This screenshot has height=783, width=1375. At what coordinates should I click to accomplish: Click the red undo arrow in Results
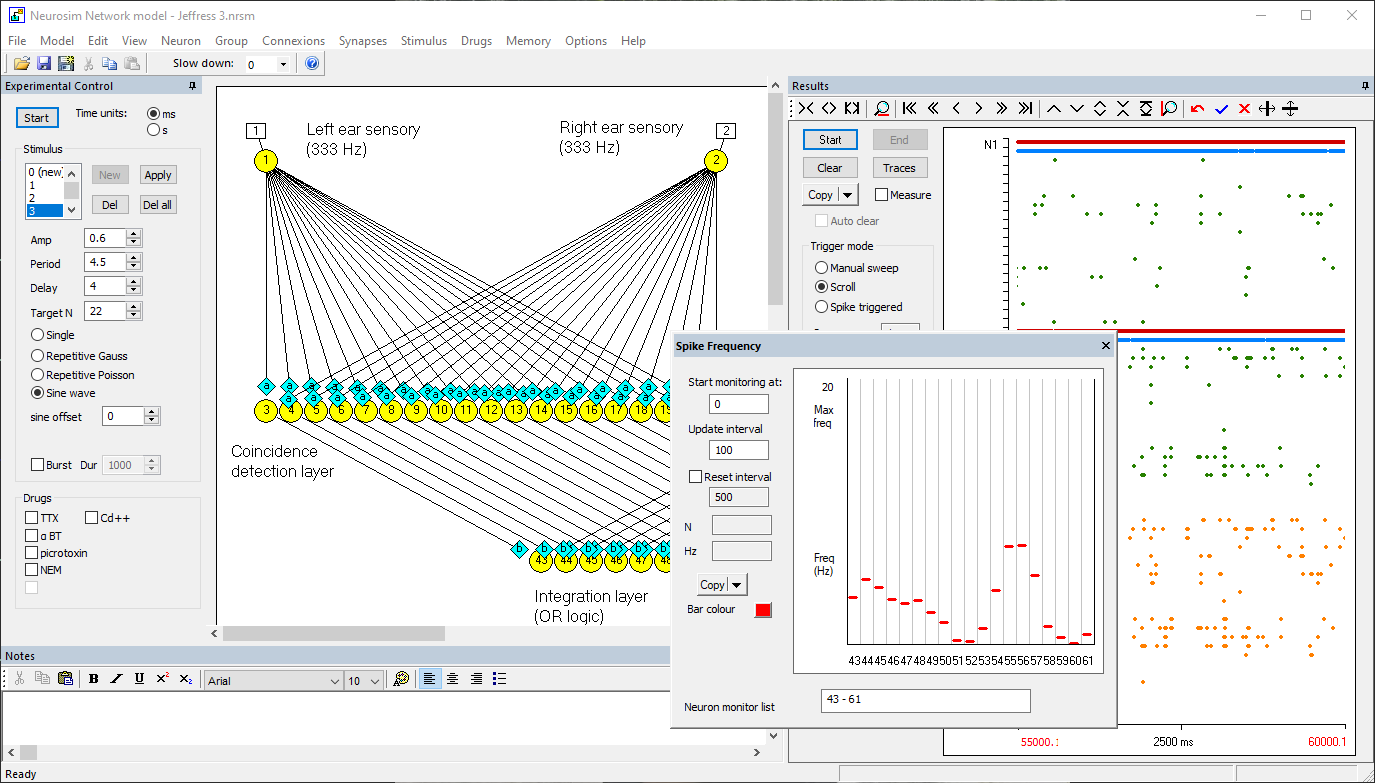click(1198, 109)
